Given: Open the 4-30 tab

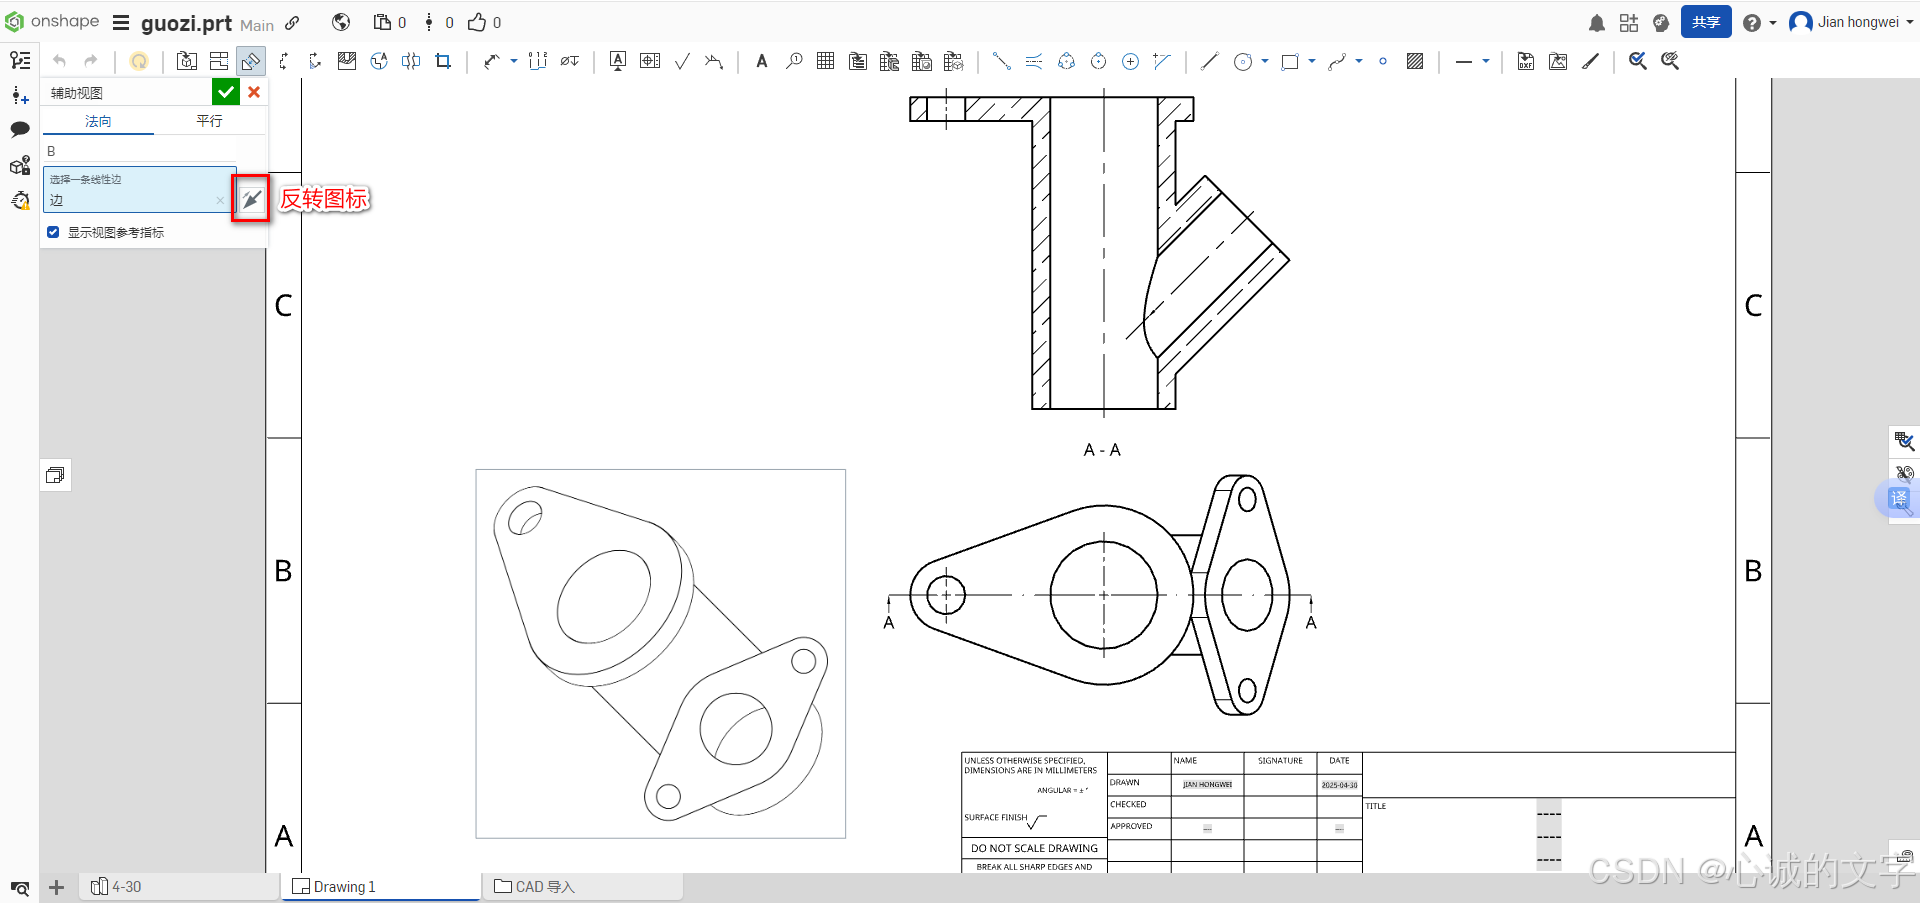Looking at the screenshot, I should coord(179,887).
